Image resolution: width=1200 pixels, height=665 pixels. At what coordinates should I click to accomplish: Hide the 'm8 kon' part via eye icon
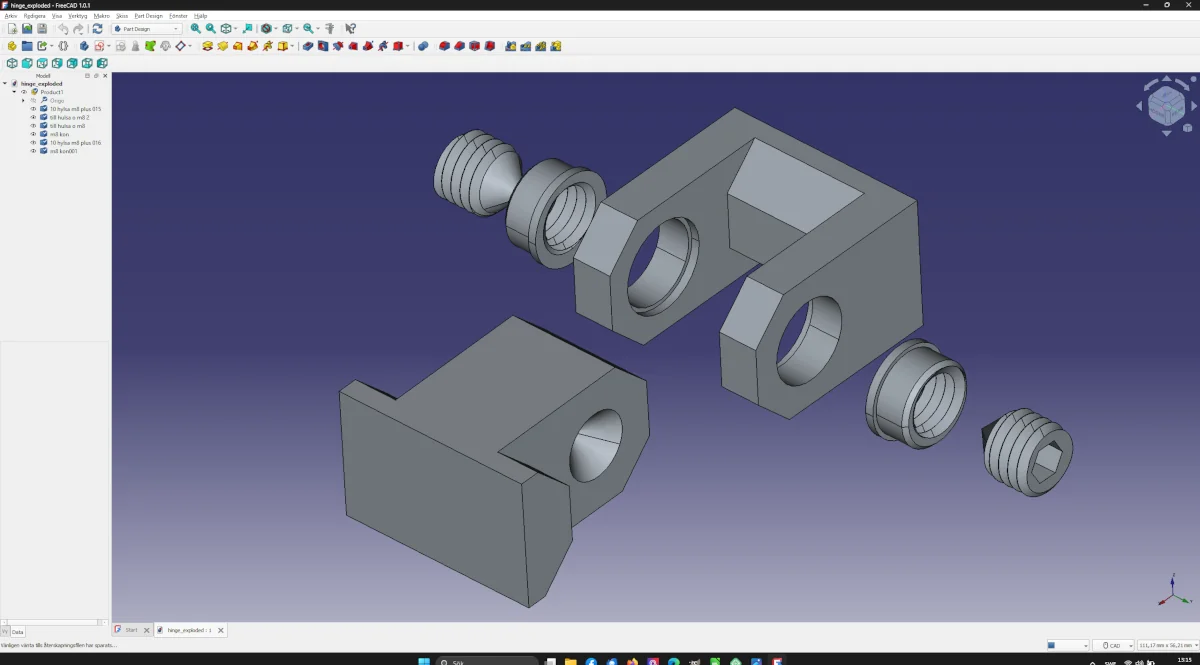click(x=33, y=134)
